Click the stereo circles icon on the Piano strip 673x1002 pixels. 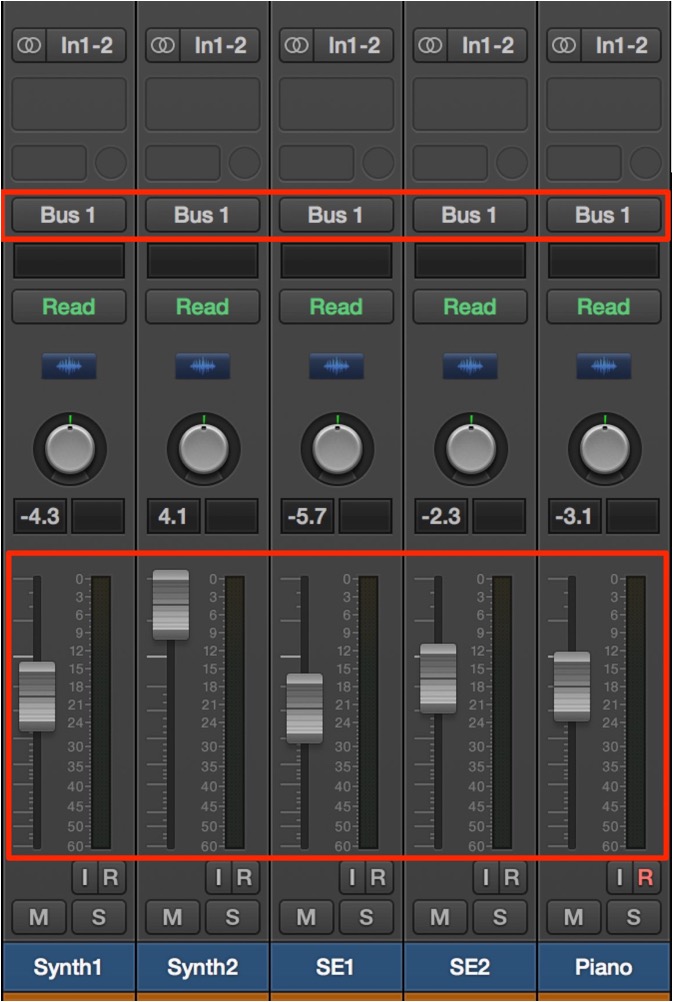point(564,45)
